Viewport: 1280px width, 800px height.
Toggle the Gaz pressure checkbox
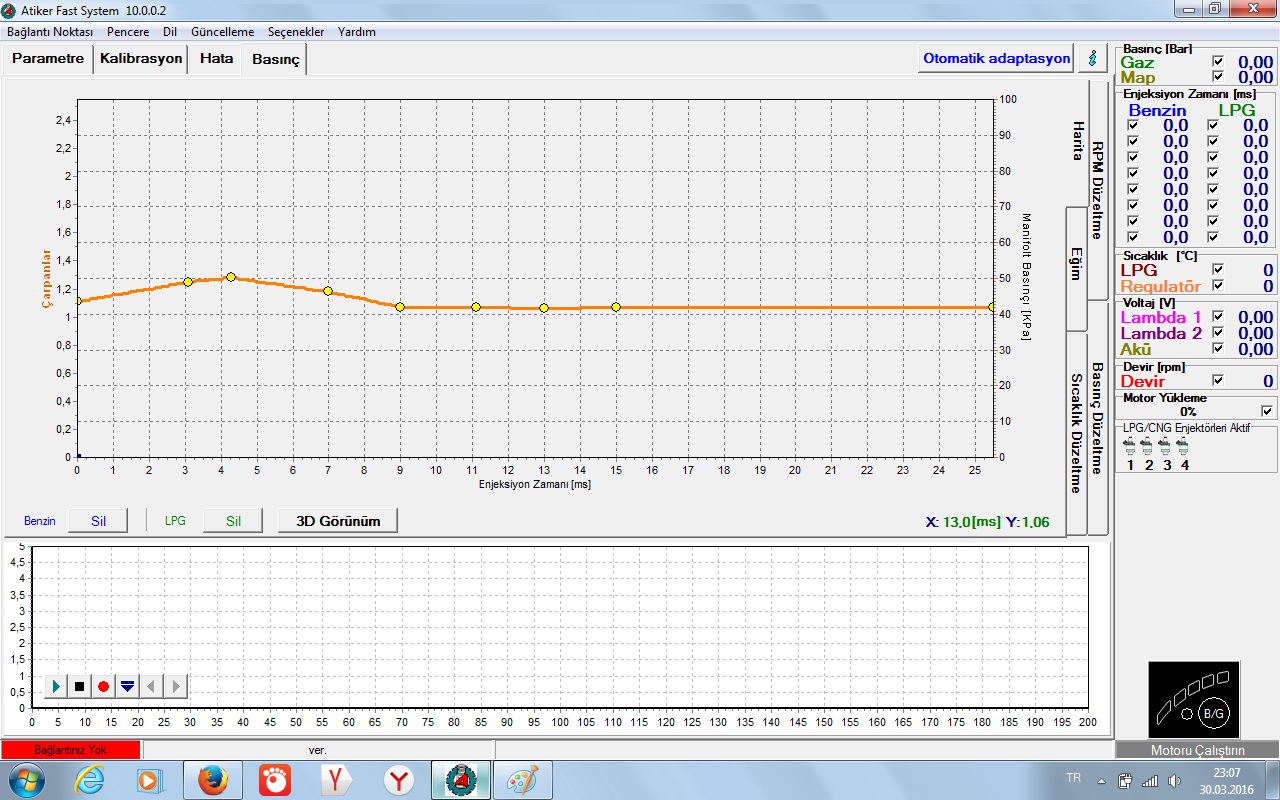tap(1217, 62)
